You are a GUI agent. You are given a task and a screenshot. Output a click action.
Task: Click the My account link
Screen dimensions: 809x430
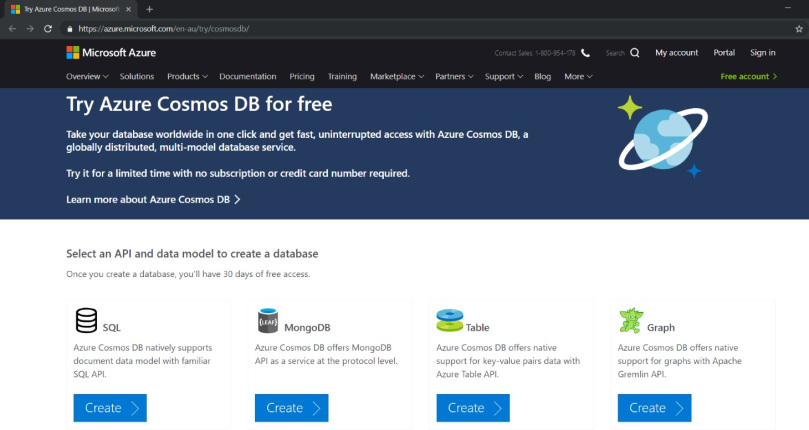click(676, 53)
